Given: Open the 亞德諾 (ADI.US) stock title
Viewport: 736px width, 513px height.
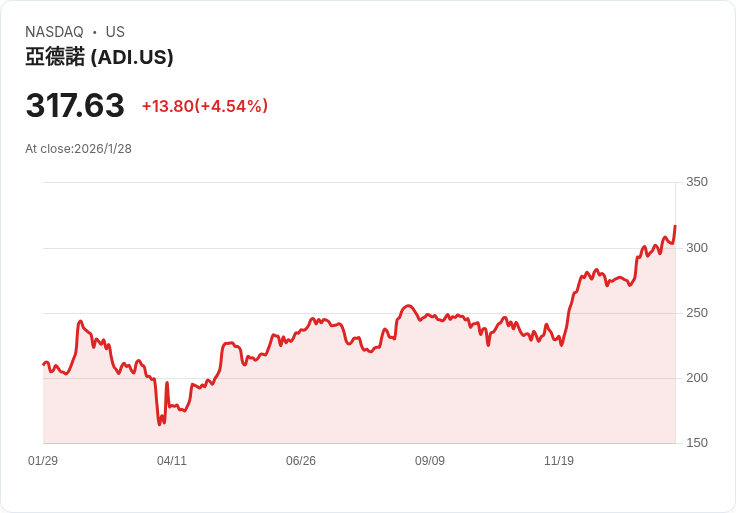Looking at the screenshot, I should point(99,57).
